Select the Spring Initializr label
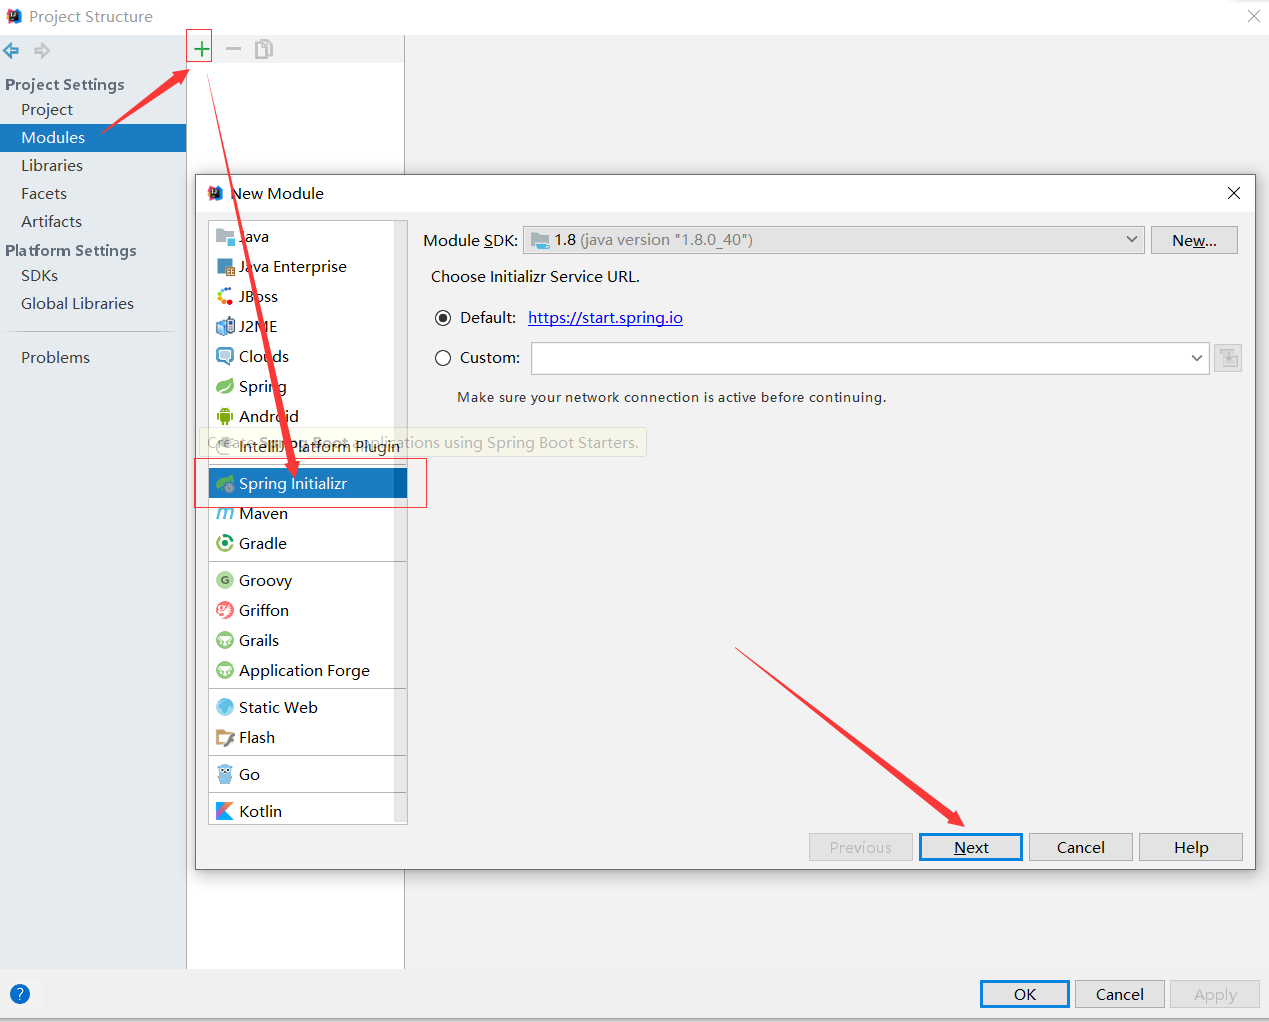This screenshot has height=1022, width=1269. [293, 484]
